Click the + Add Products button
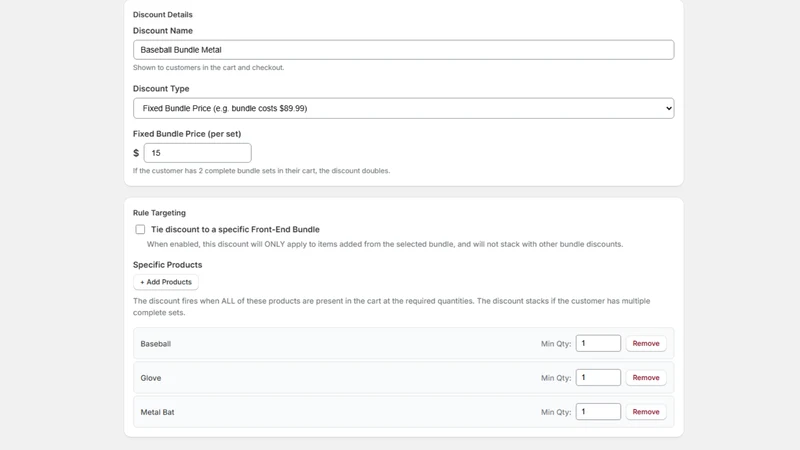800x450 pixels. coord(166,282)
